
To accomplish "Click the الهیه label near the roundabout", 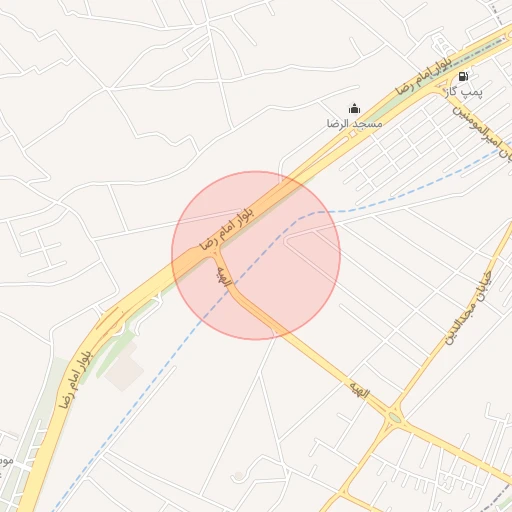I will tap(359, 390).
